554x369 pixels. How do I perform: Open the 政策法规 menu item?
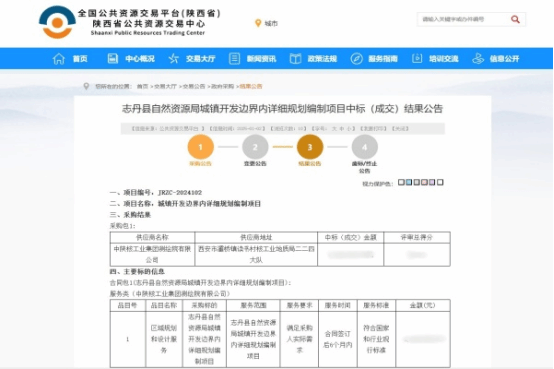pos(313,58)
